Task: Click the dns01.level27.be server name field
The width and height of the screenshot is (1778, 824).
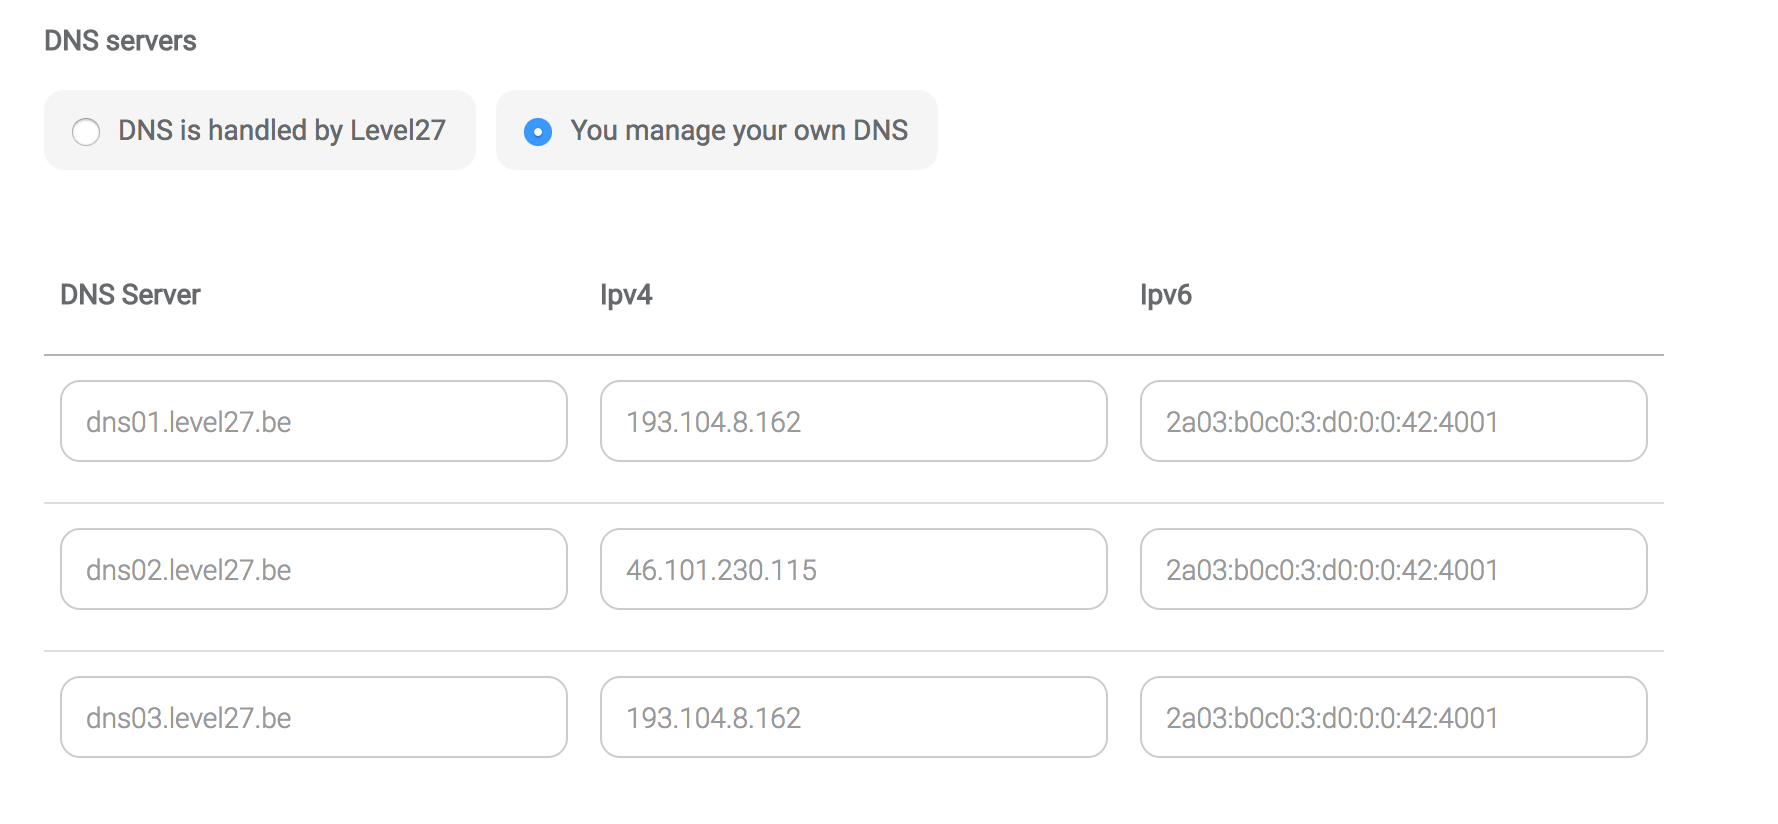Action: click(x=314, y=421)
